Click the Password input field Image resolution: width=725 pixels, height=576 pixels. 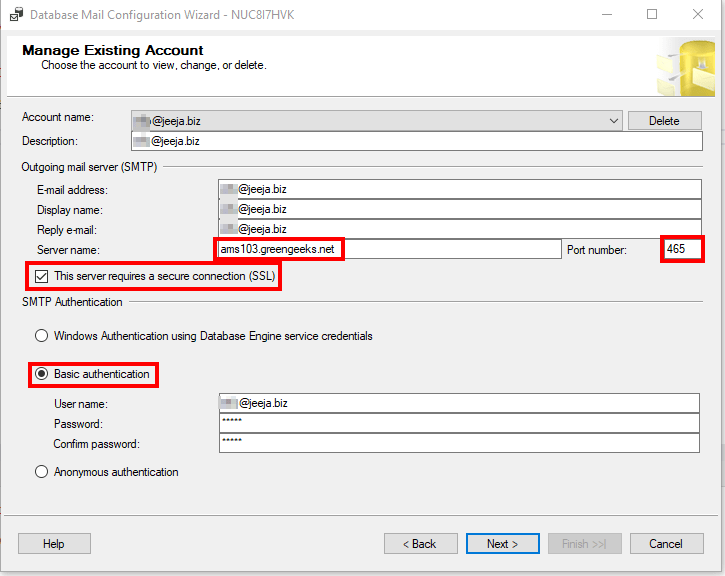click(x=459, y=423)
